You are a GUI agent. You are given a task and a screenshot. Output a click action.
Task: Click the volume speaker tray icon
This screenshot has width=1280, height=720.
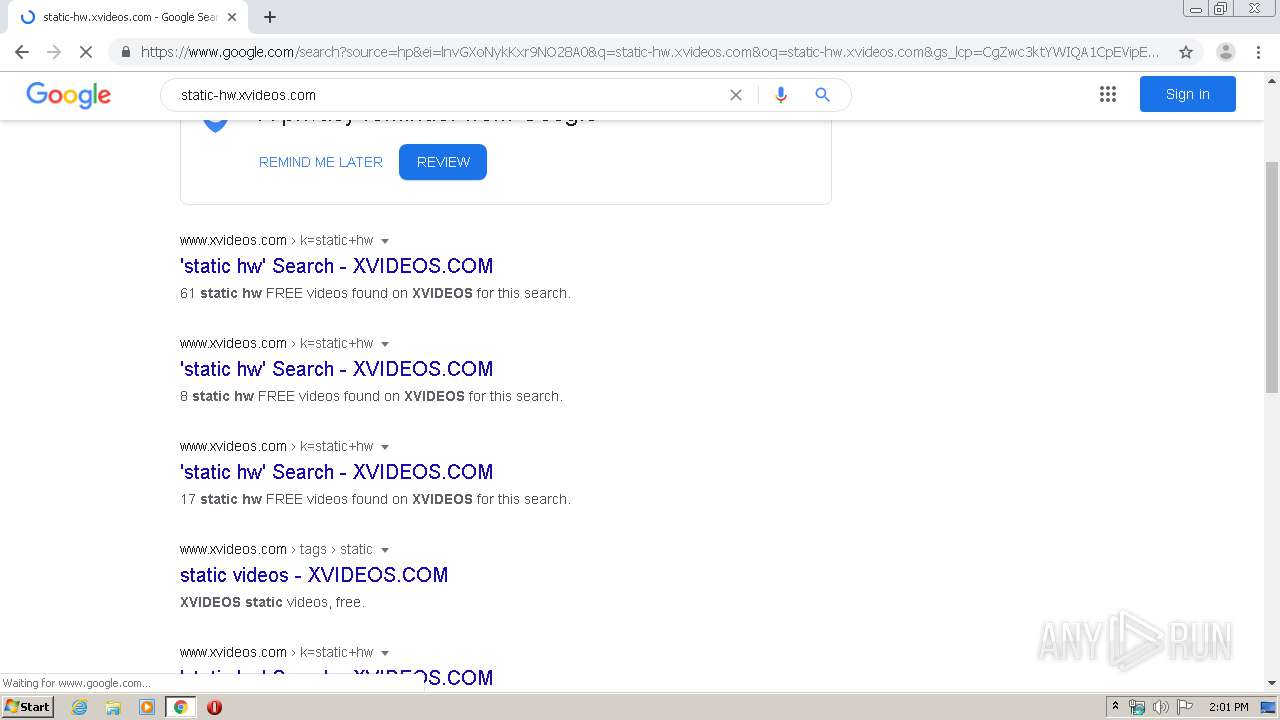tap(1160, 707)
